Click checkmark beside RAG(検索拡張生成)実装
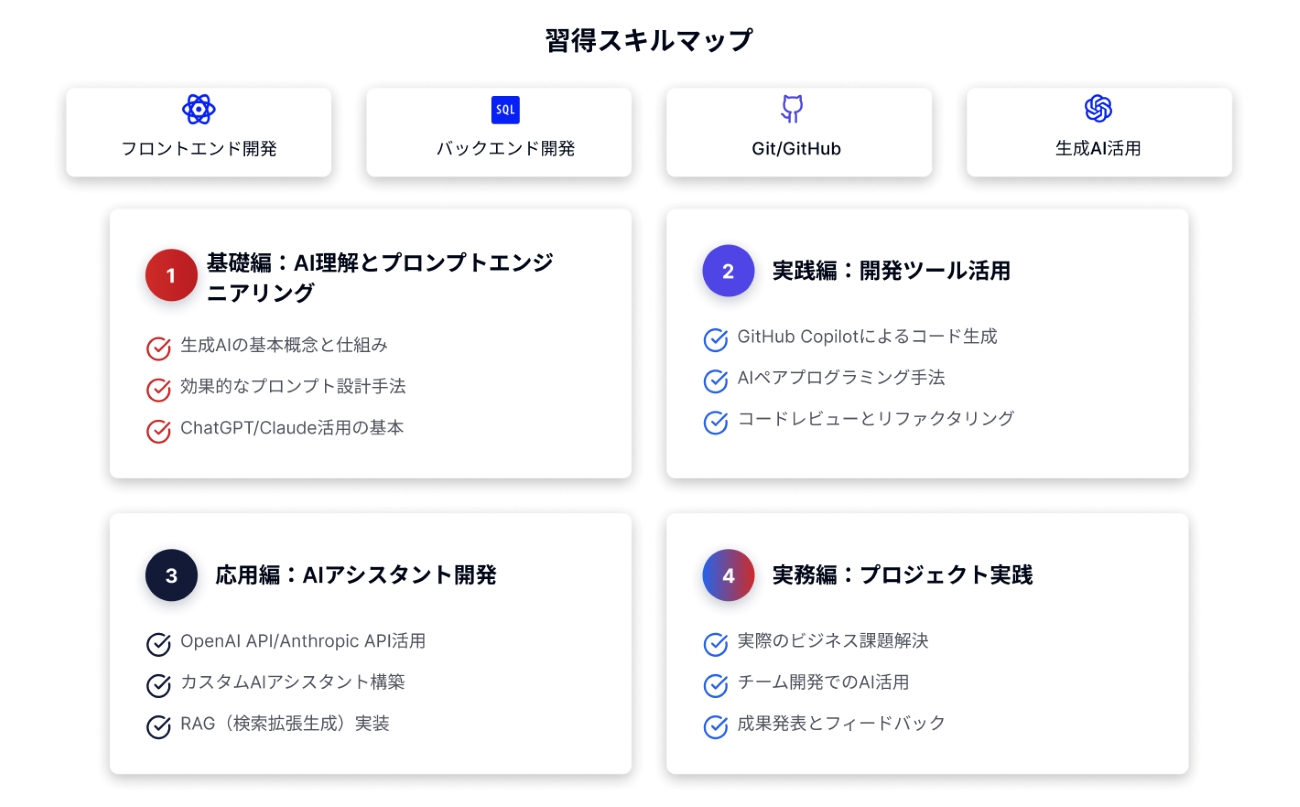 [158, 726]
